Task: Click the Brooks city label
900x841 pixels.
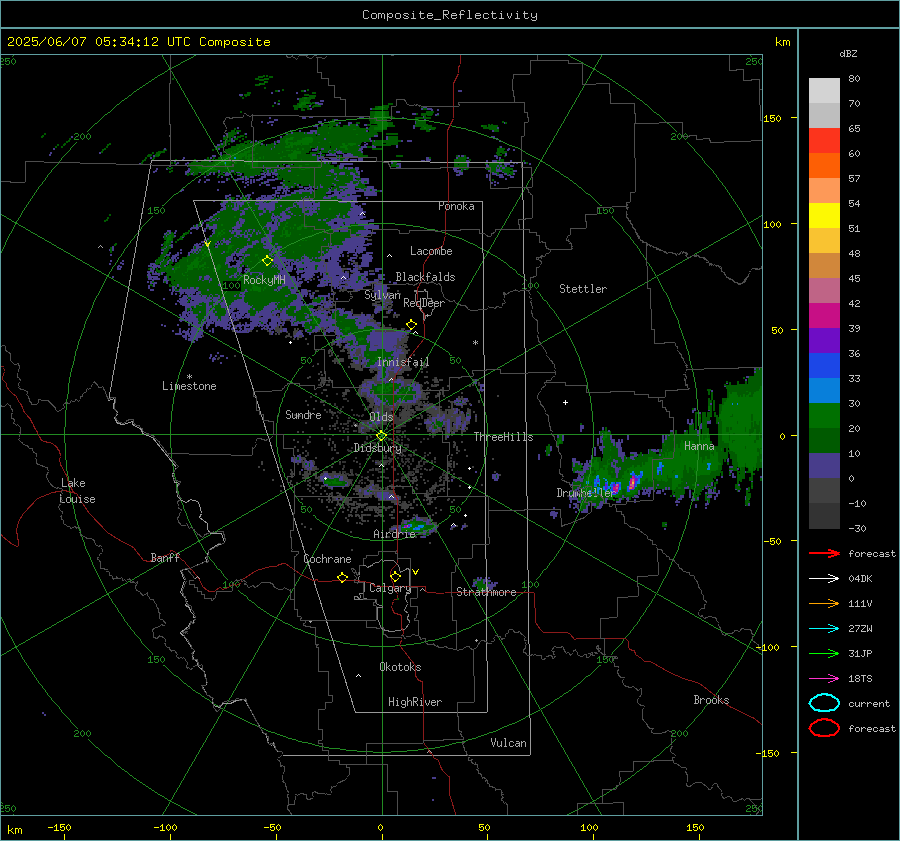Action: coord(711,700)
